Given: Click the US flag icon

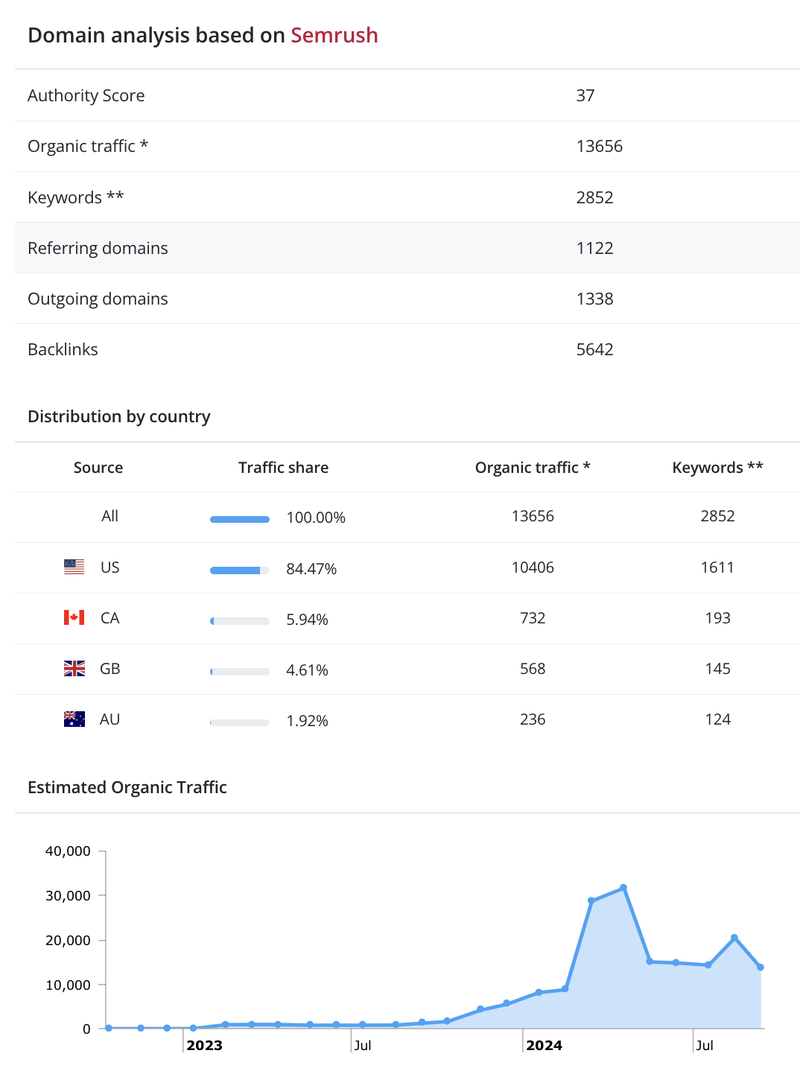Looking at the screenshot, I should click(x=74, y=567).
